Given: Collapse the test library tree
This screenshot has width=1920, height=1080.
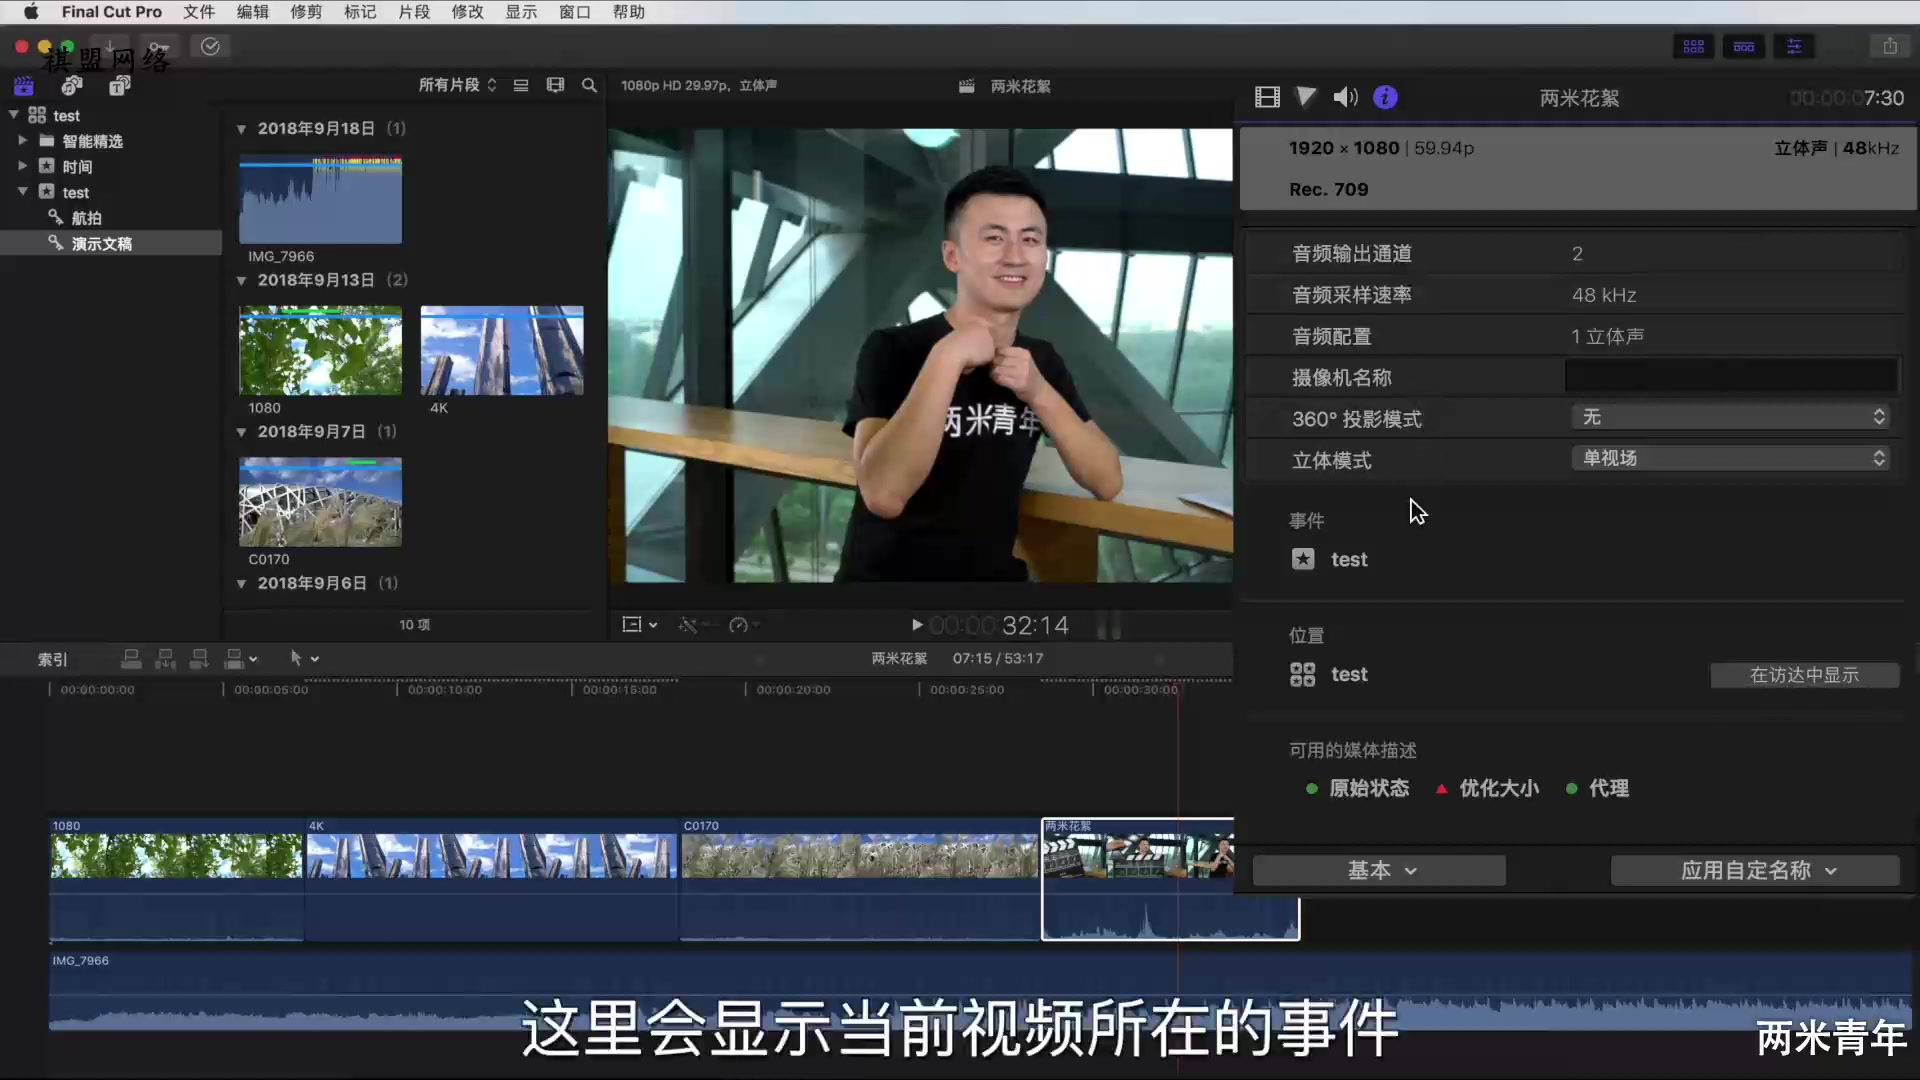Looking at the screenshot, I should point(14,115).
